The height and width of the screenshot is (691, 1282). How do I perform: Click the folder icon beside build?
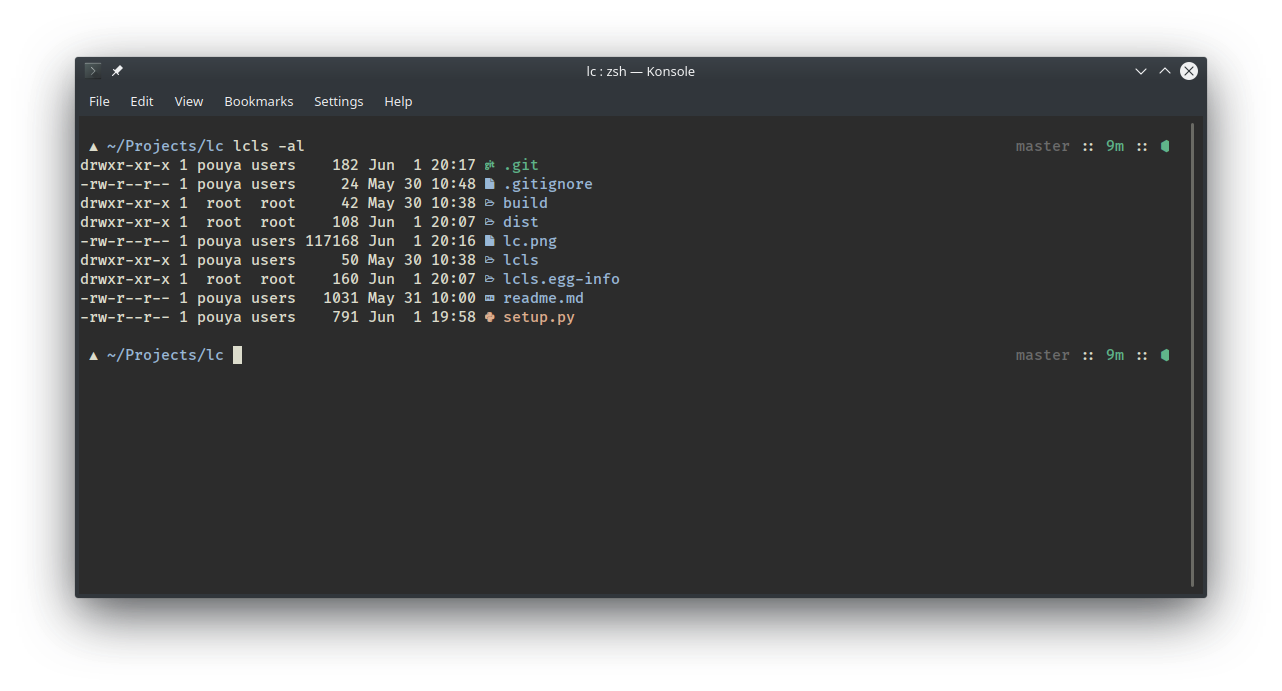[489, 203]
